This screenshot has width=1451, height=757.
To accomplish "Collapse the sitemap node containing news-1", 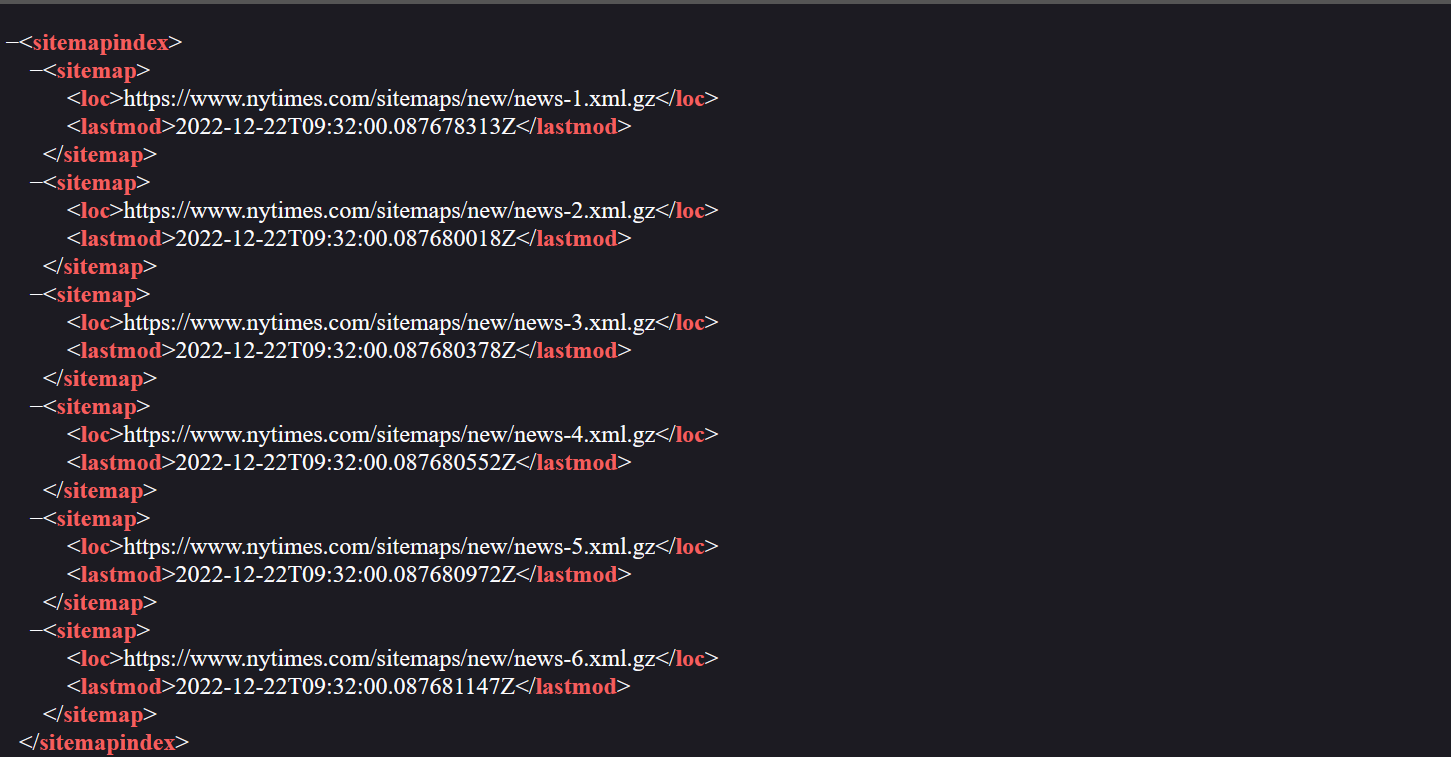I will coord(36,71).
